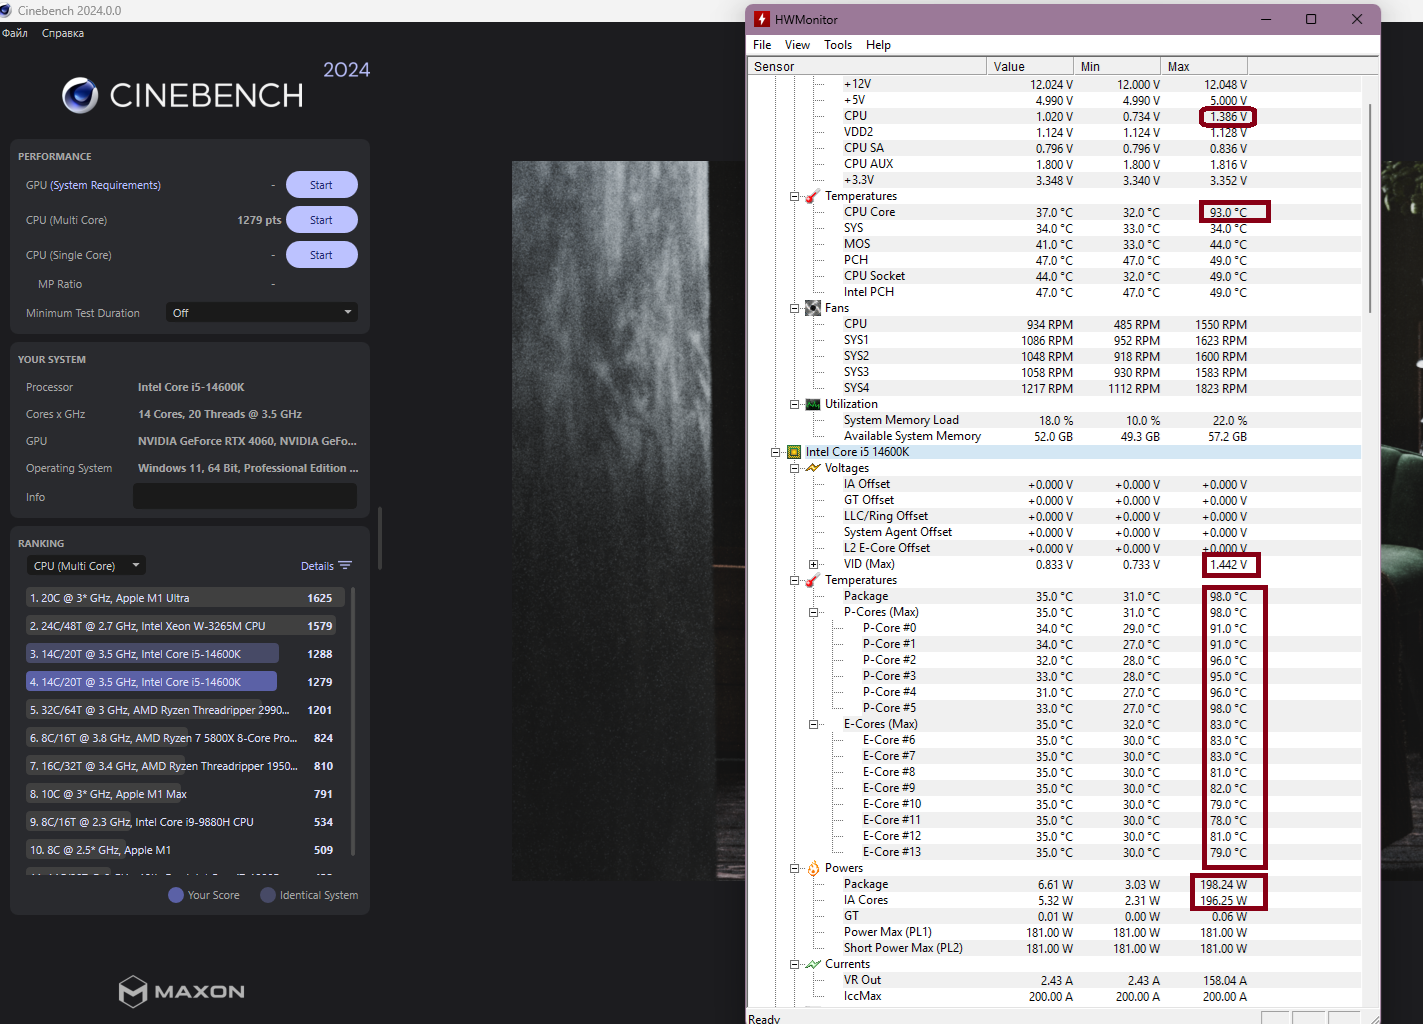
Task: Click the Value column header
Action: (x=1030, y=66)
